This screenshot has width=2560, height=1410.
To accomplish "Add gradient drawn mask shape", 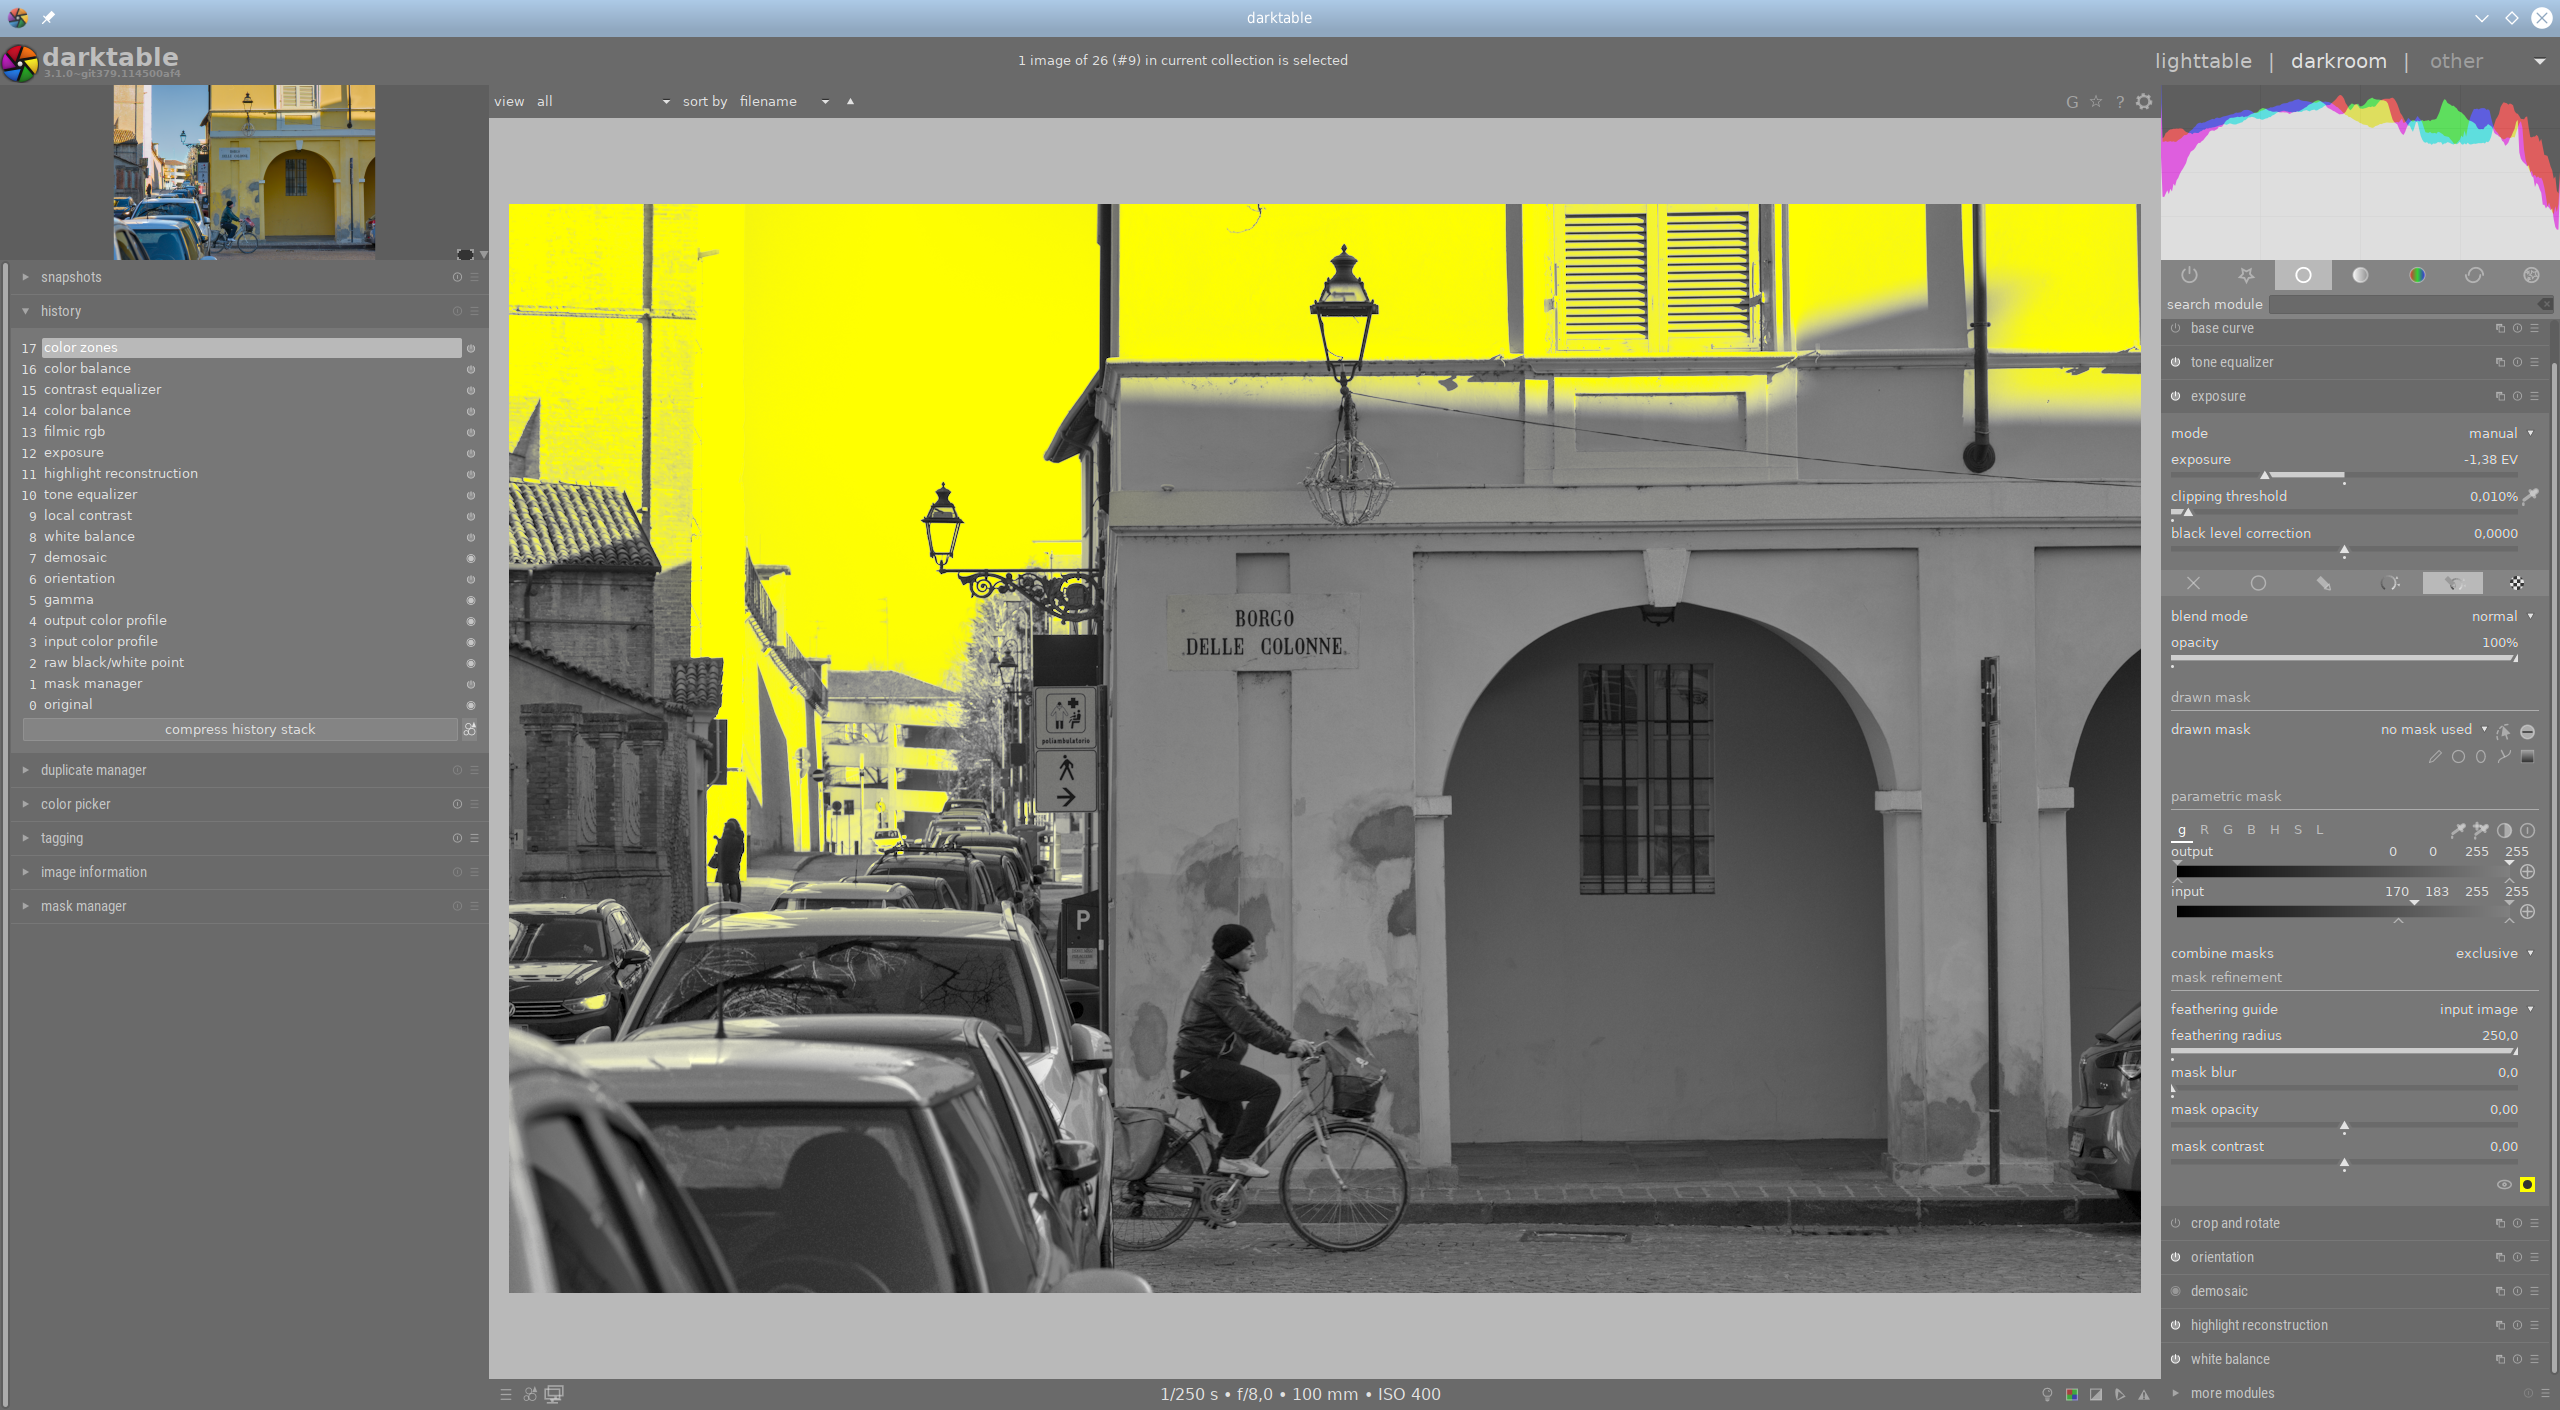I will 2527,757.
